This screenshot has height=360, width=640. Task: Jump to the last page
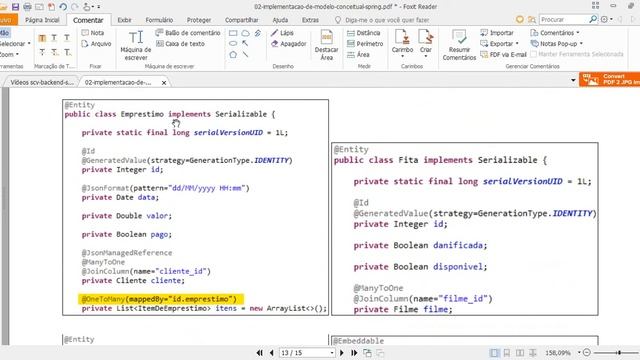(x=354, y=353)
